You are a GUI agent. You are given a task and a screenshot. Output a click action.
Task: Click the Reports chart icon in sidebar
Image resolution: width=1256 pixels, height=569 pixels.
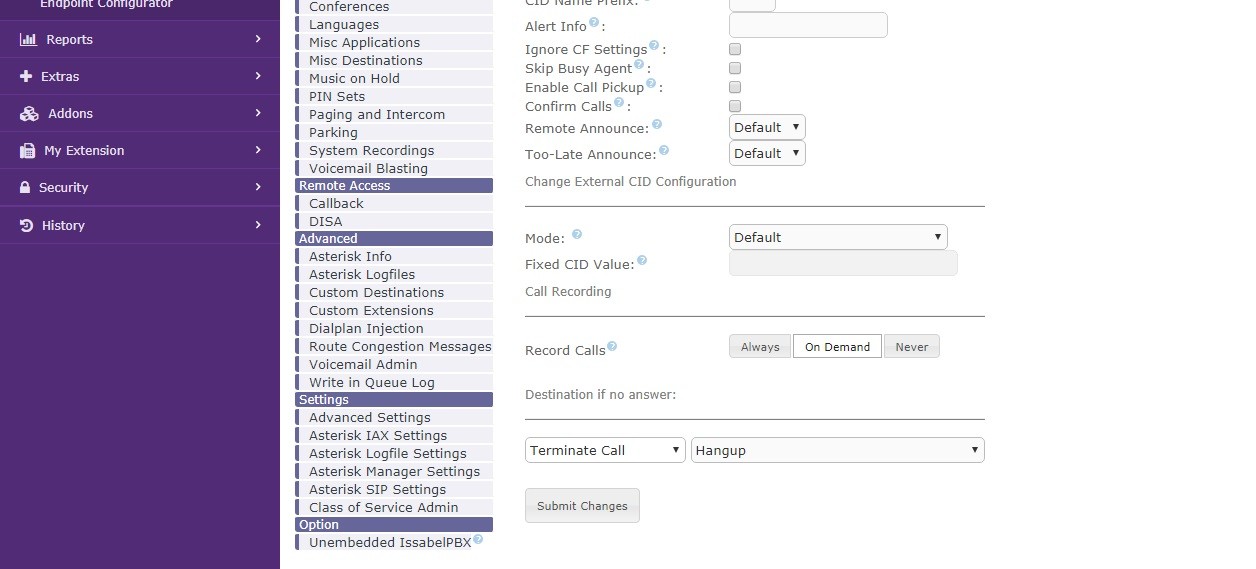point(28,39)
